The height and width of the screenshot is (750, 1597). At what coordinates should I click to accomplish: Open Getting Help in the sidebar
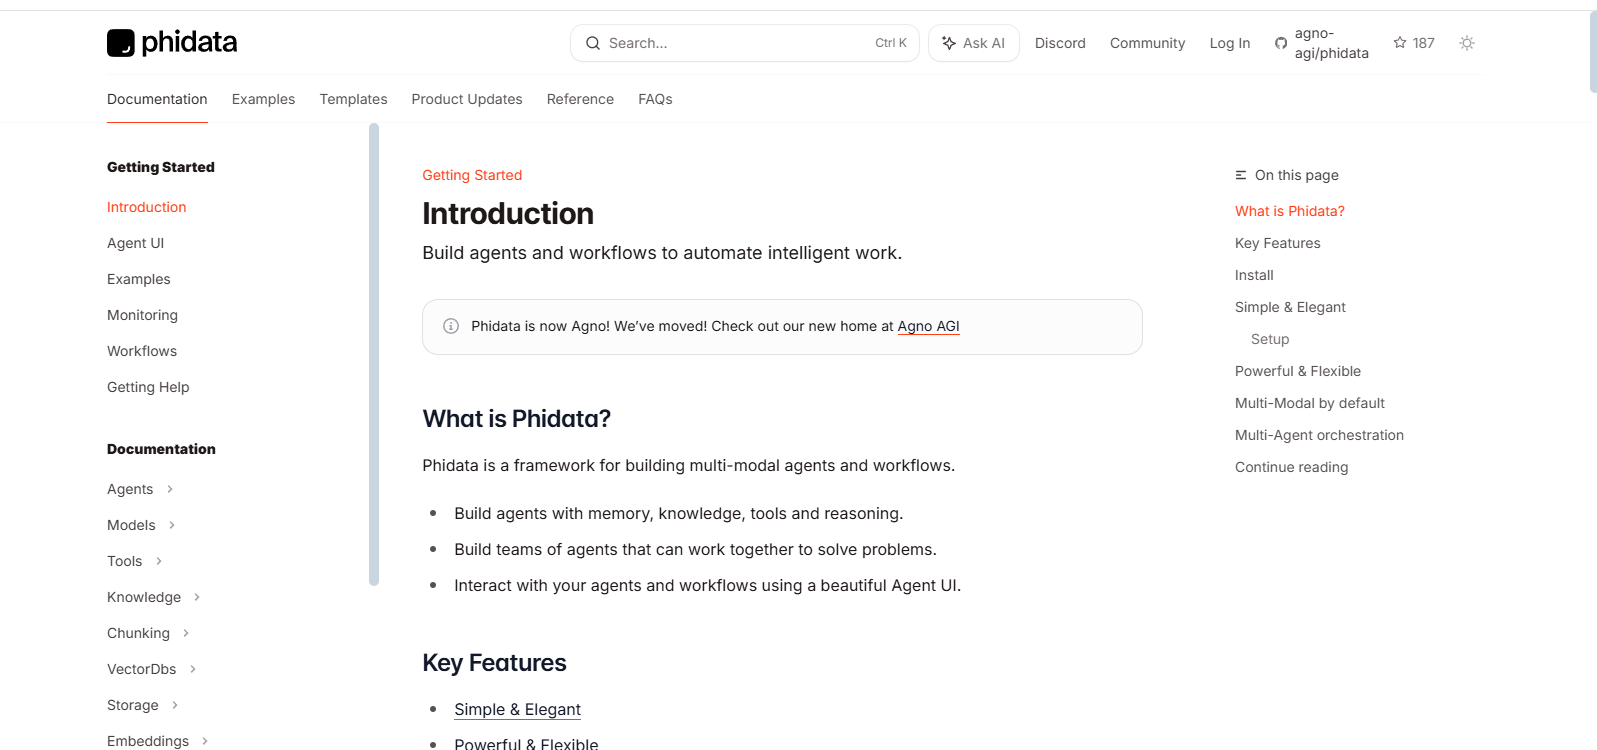point(148,387)
